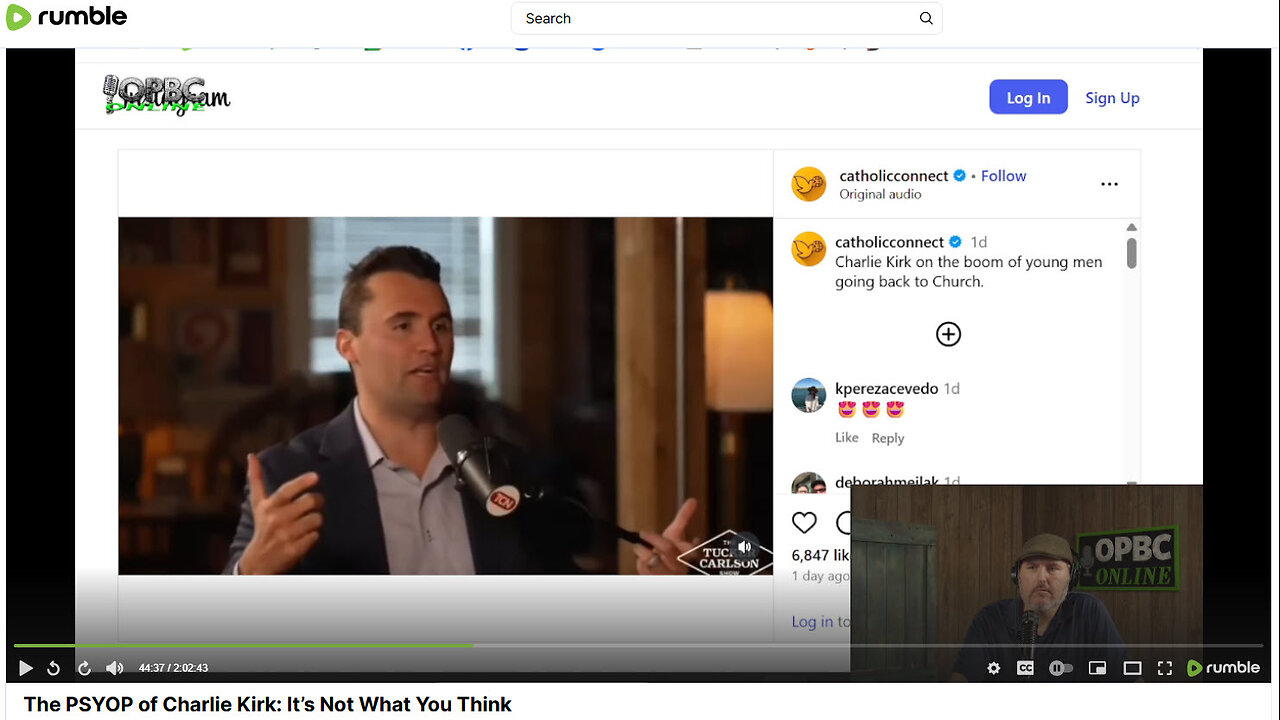Click the host webcam overlay
This screenshot has height=720, width=1280.
pyautogui.click(x=1026, y=582)
